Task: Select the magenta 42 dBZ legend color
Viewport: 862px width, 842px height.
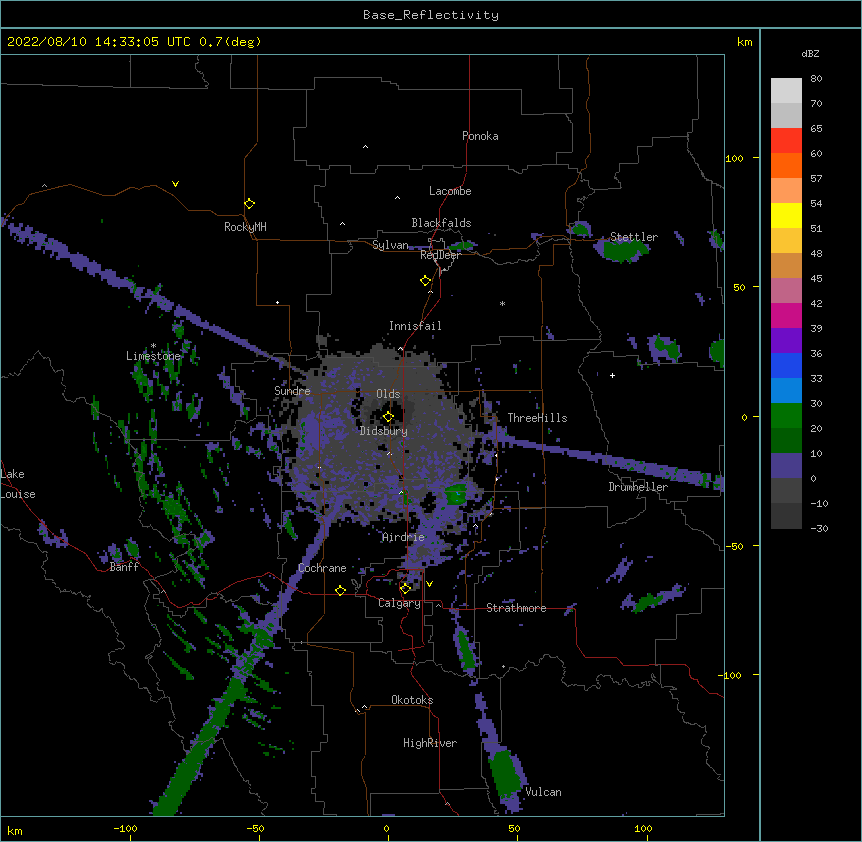Action: point(786,315)
